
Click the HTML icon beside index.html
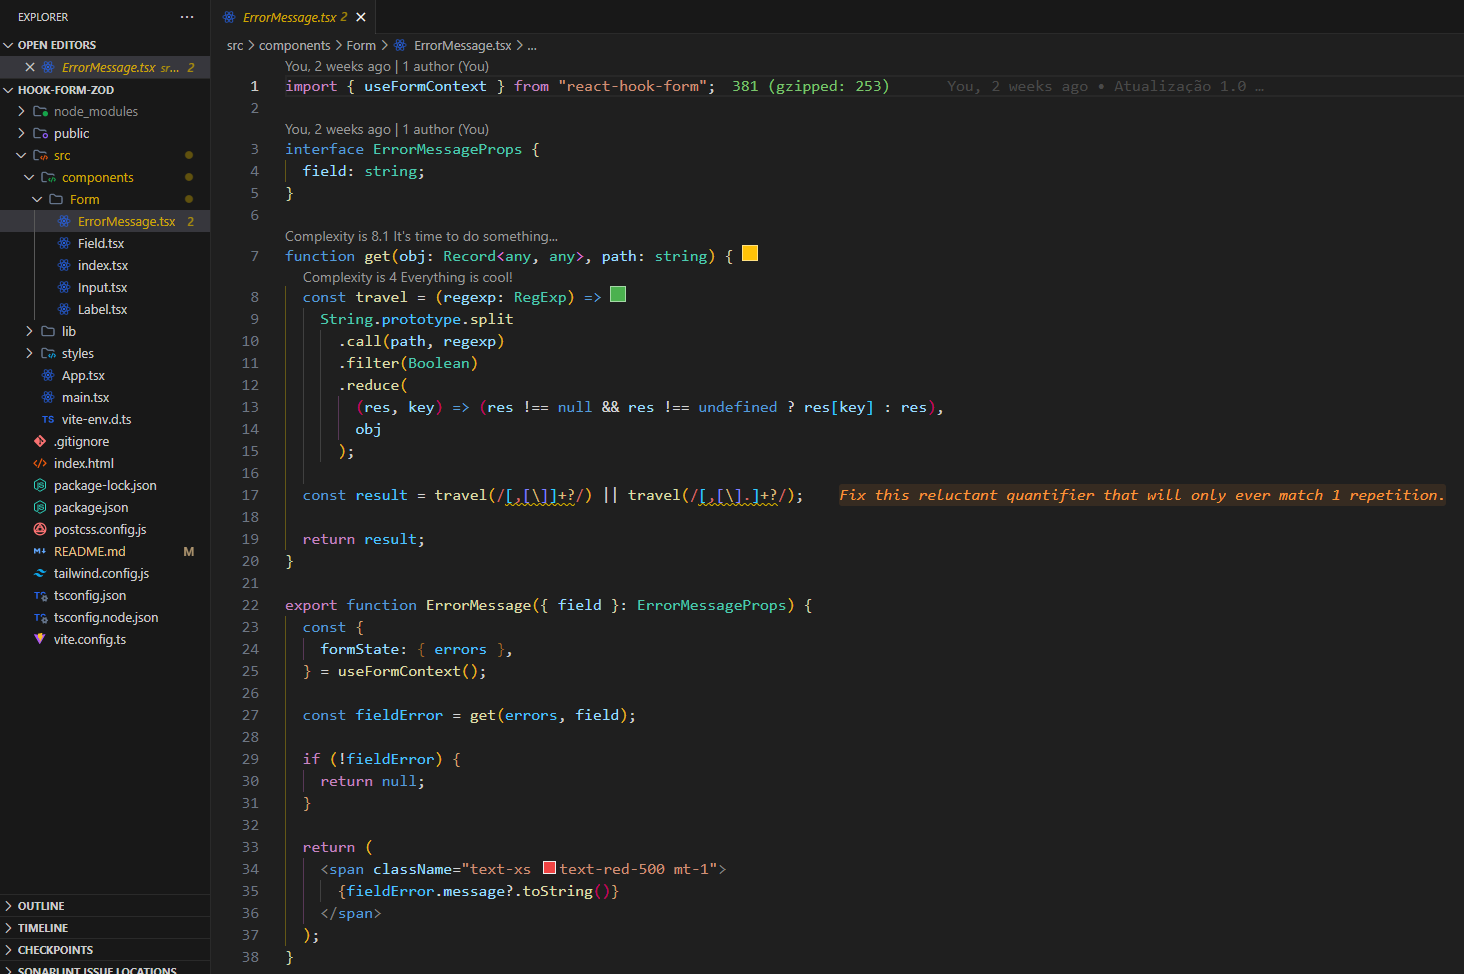[40, 463]
